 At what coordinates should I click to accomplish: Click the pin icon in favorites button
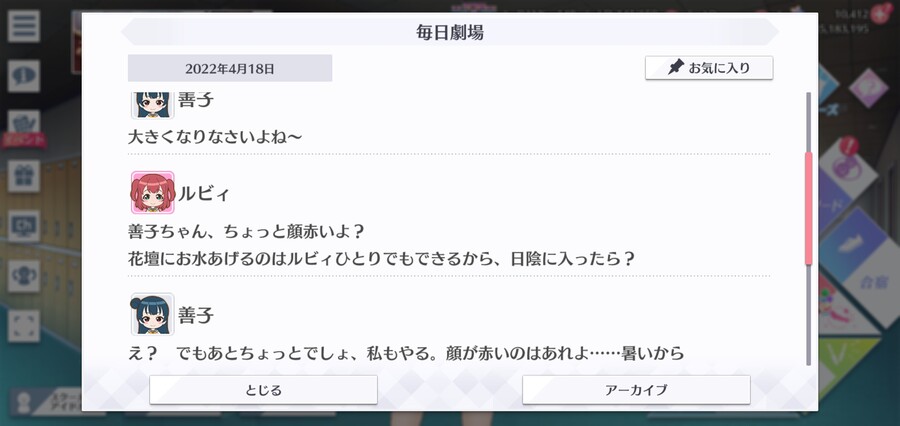tap(676, 68)
